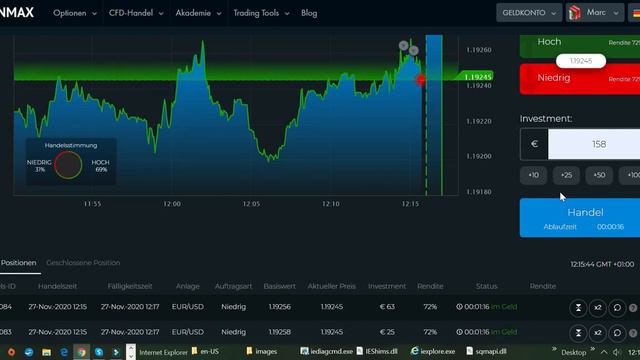The image size is (640, 360).
Task: Expand the Desktop toolbar chevron in taskbar
Action: pyautogui.click(x=592, y=349)
